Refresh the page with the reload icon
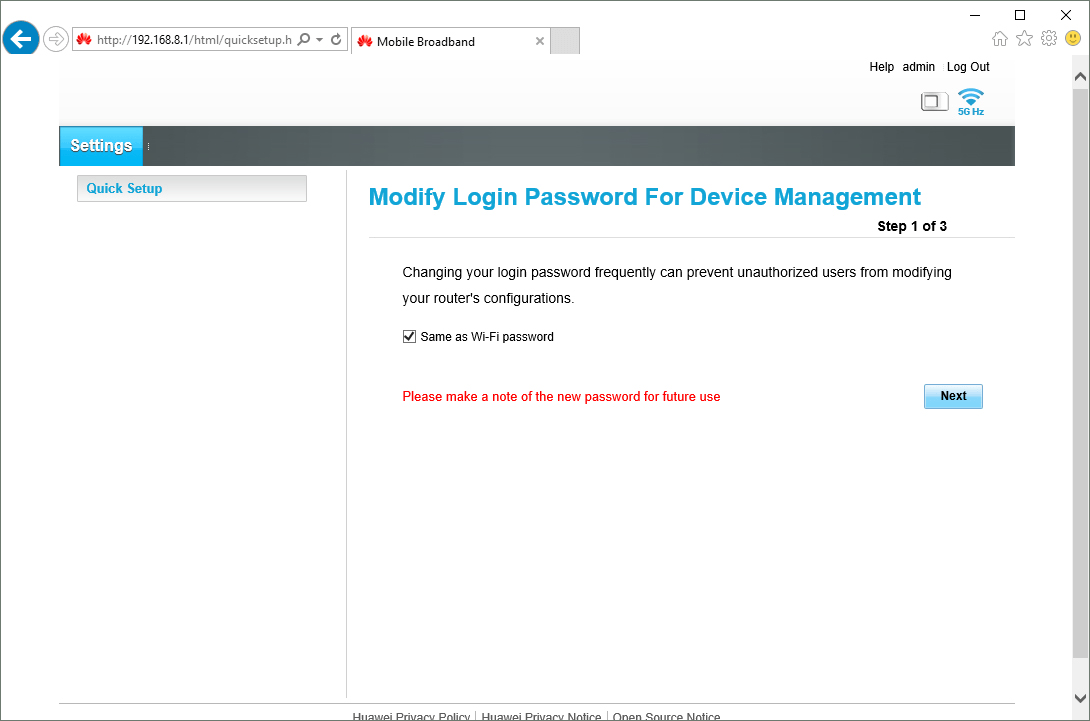 [x=336, y=40]
